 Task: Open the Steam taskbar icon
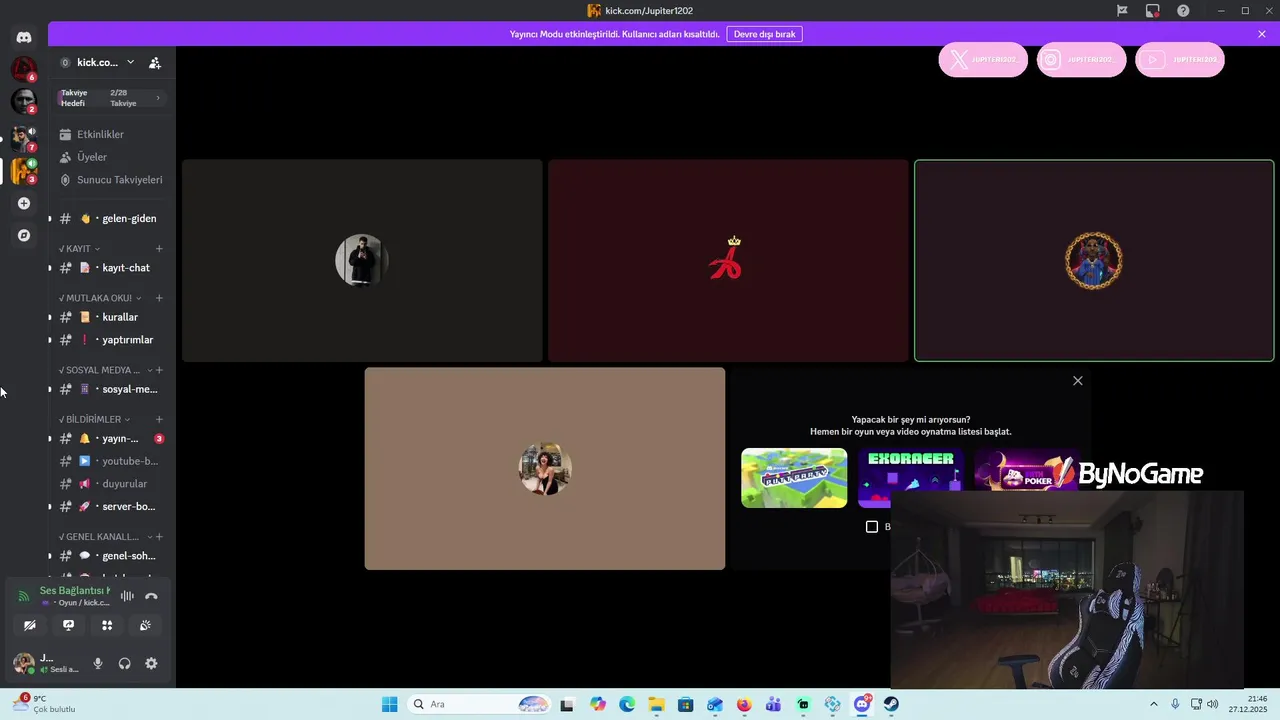891,704
